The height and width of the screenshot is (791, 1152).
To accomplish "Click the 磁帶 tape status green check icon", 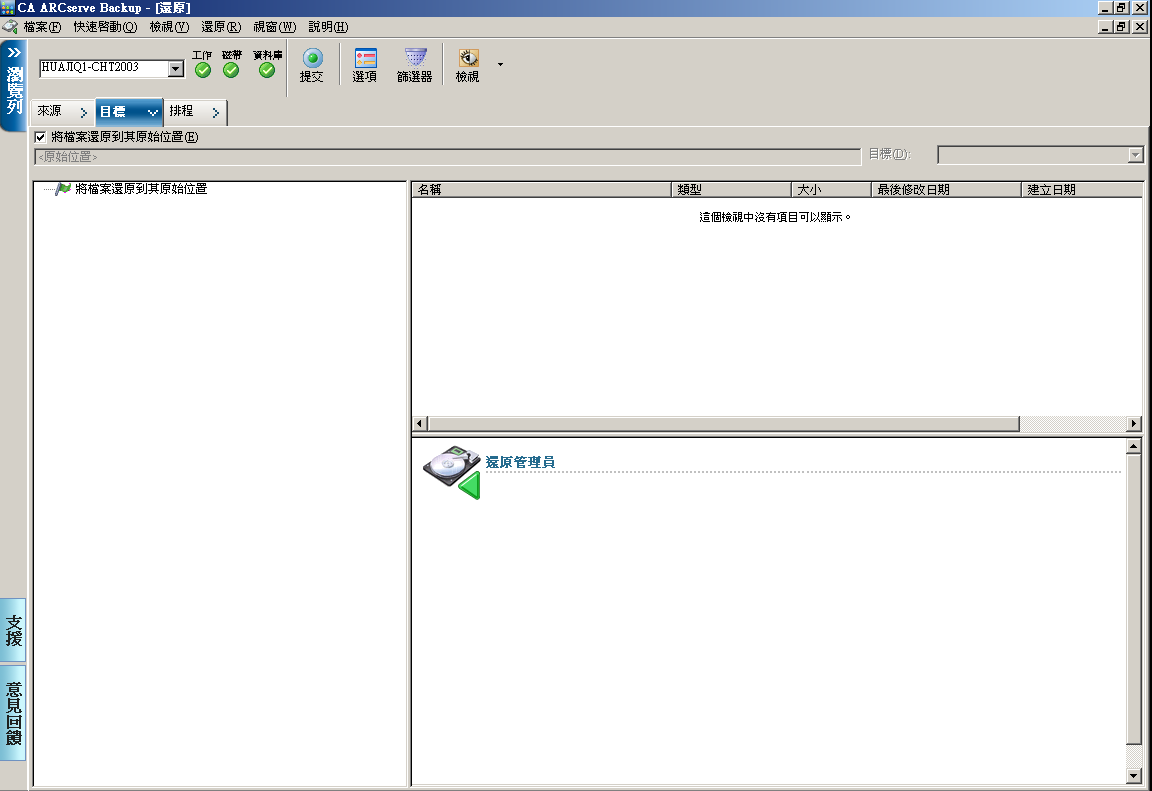I will click(231, 70).
